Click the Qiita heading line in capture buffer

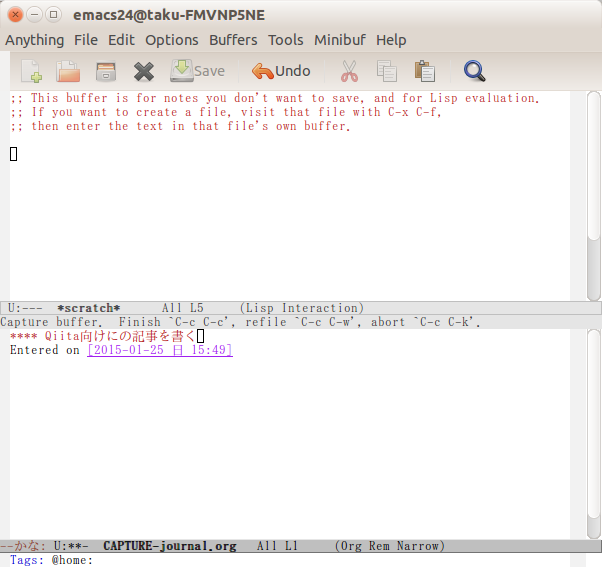click(103, 336)
